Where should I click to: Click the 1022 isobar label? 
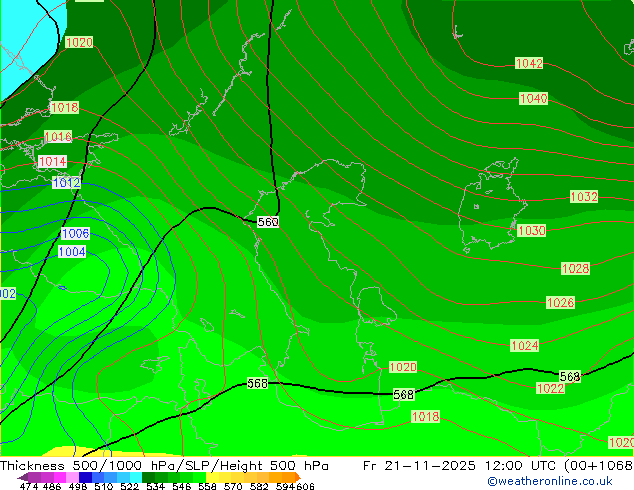(x=550, y=388)
